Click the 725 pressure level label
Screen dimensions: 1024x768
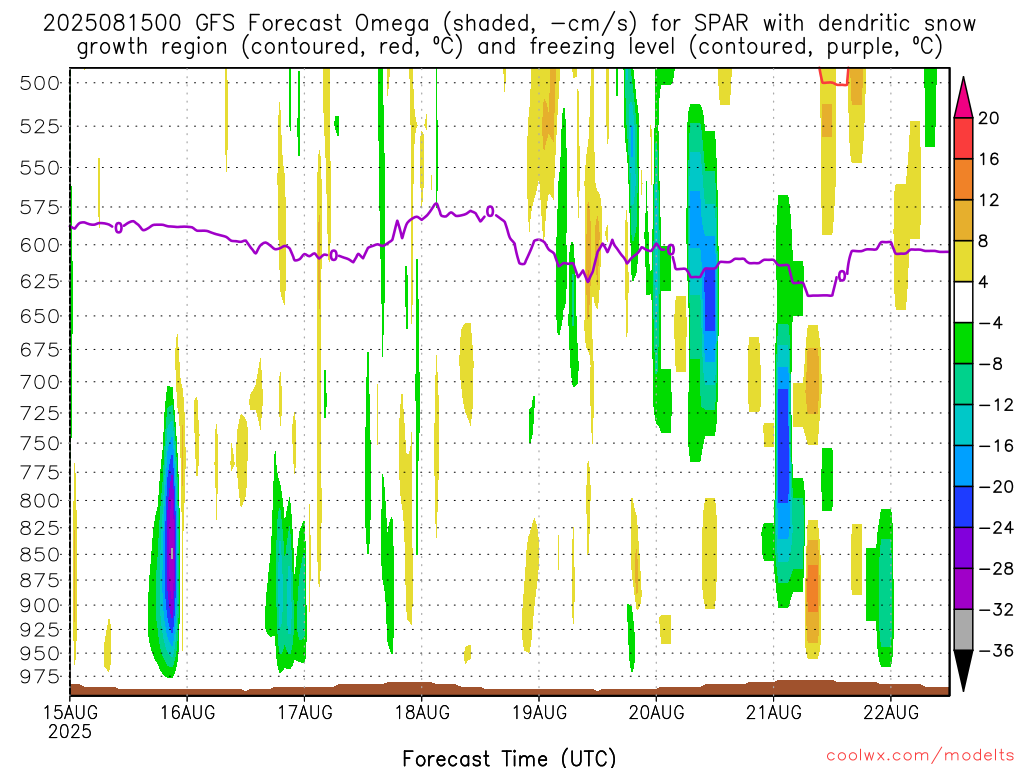click(x=39, y=413)
